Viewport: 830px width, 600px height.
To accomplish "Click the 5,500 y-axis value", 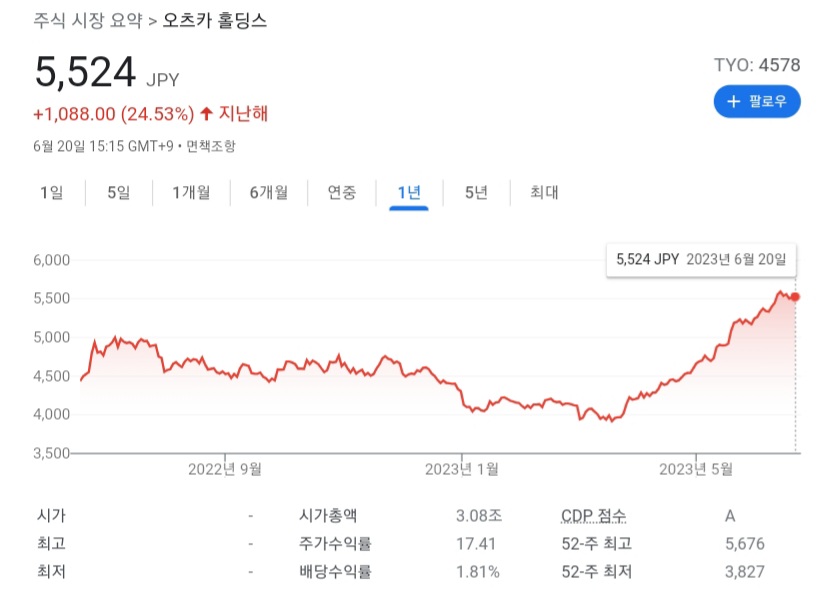I will (x=51, y=299).
